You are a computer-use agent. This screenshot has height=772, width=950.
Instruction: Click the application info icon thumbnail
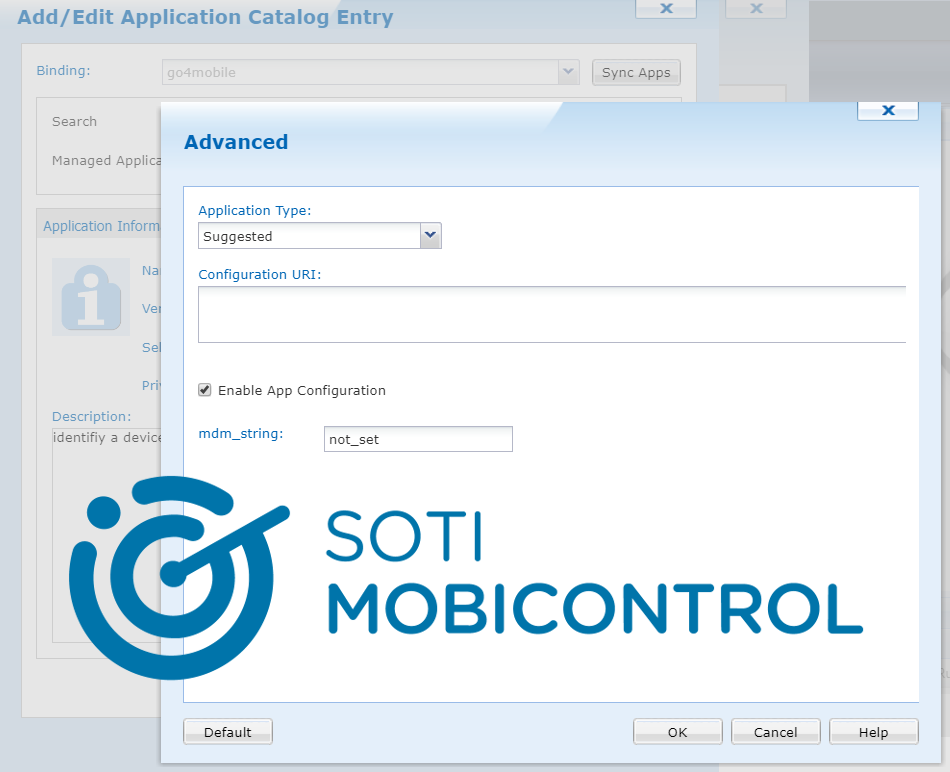[x=91, y=297]
